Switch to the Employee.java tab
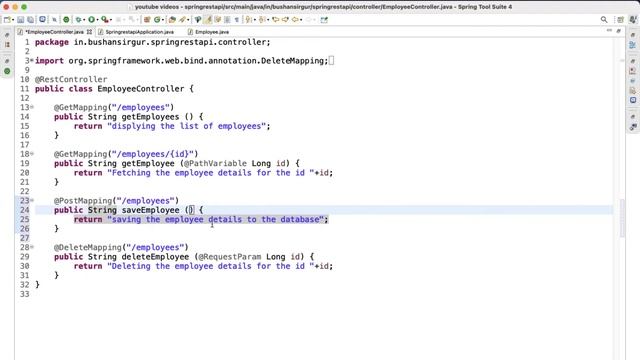640x360 pixels. (211, 31)
